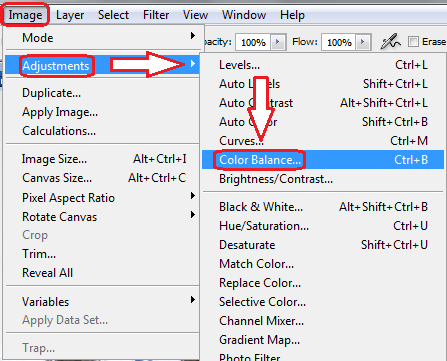Click the Flow 100% input field
The height and width of the screenshot is (361, 447).
[339, 42]
